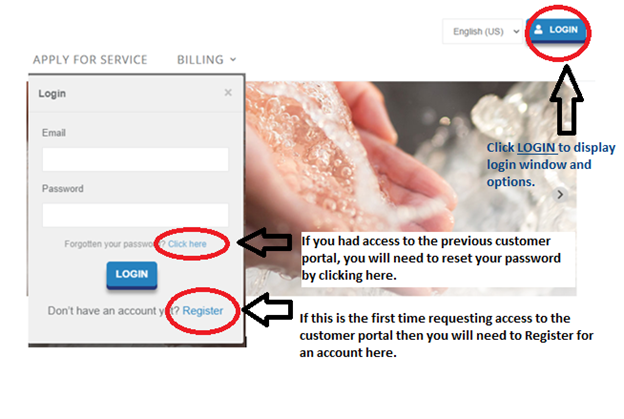Open the Register link

tap(203, 311)
